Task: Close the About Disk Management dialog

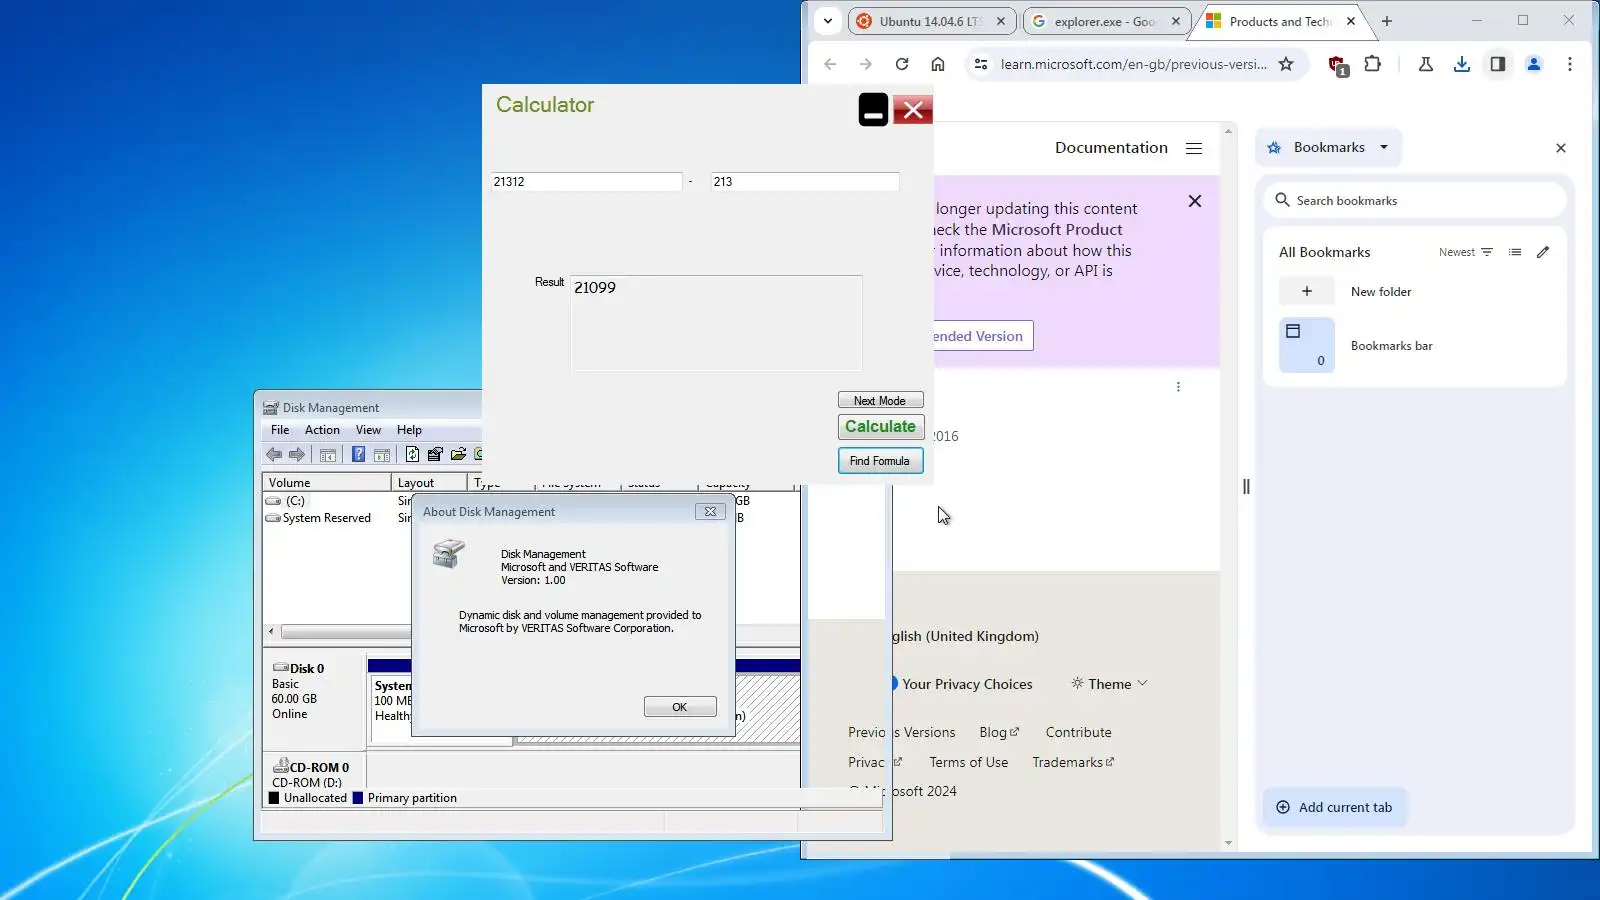Action: tap(710, 511)
